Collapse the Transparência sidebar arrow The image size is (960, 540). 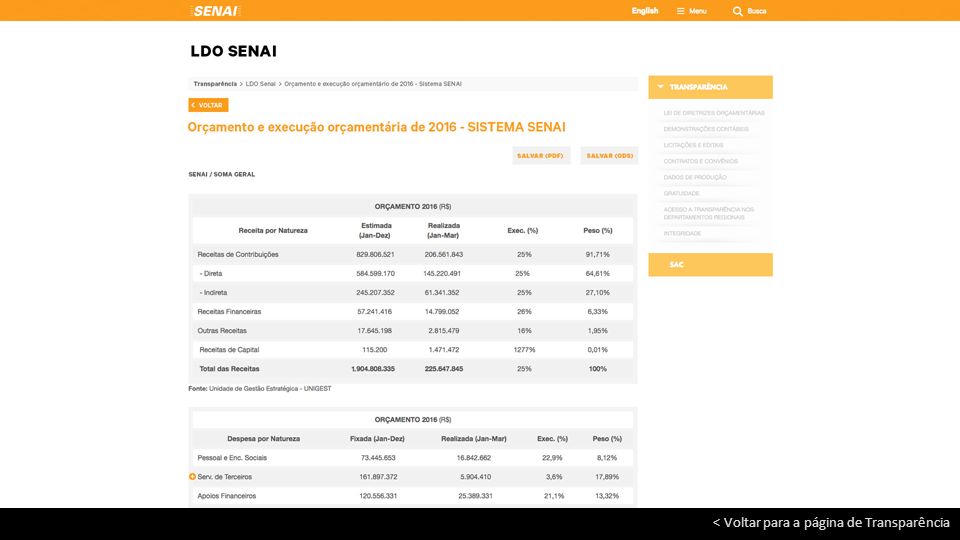click(660, 87)
